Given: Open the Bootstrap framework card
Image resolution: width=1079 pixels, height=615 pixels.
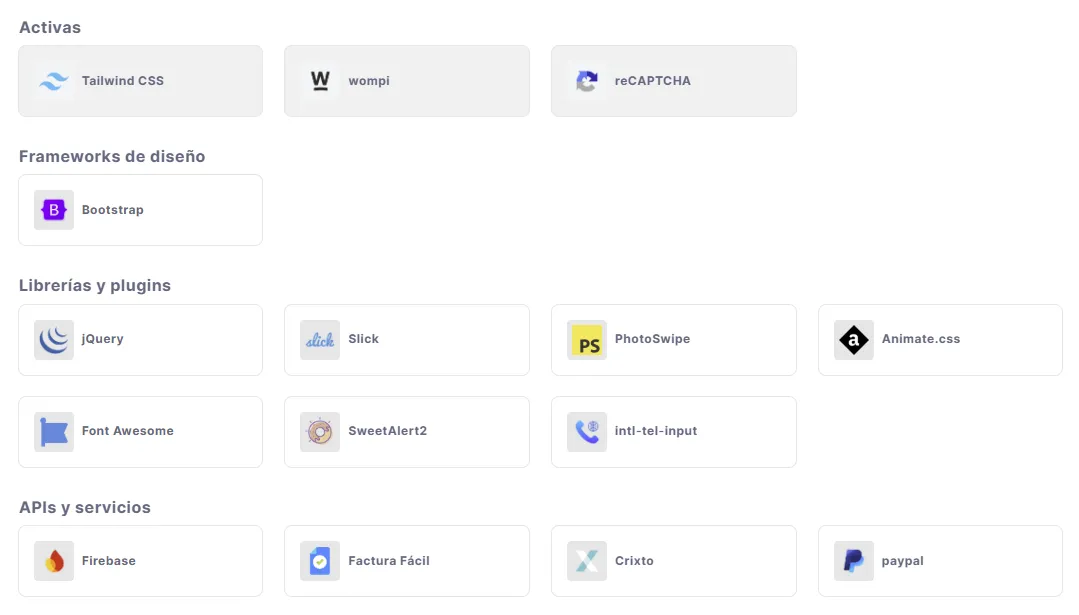Looking at the screenshot, I should (140, 210).
